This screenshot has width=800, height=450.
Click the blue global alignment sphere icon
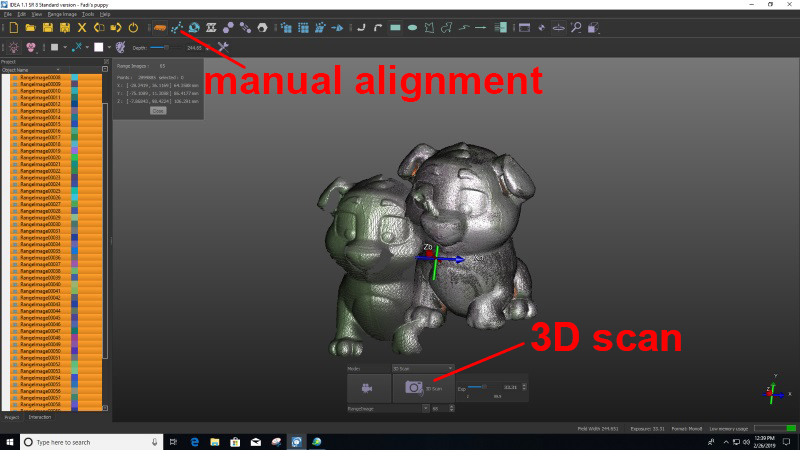coord(194,28)
